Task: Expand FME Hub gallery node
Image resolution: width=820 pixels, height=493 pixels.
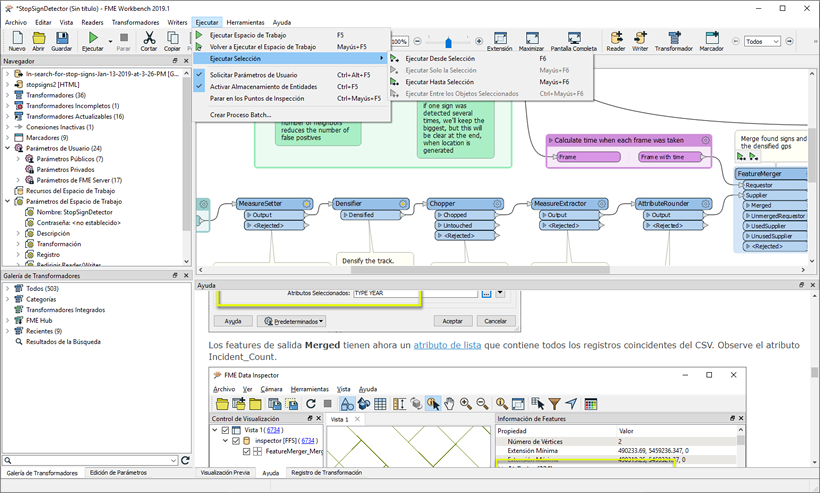Action: click(7, 320)
